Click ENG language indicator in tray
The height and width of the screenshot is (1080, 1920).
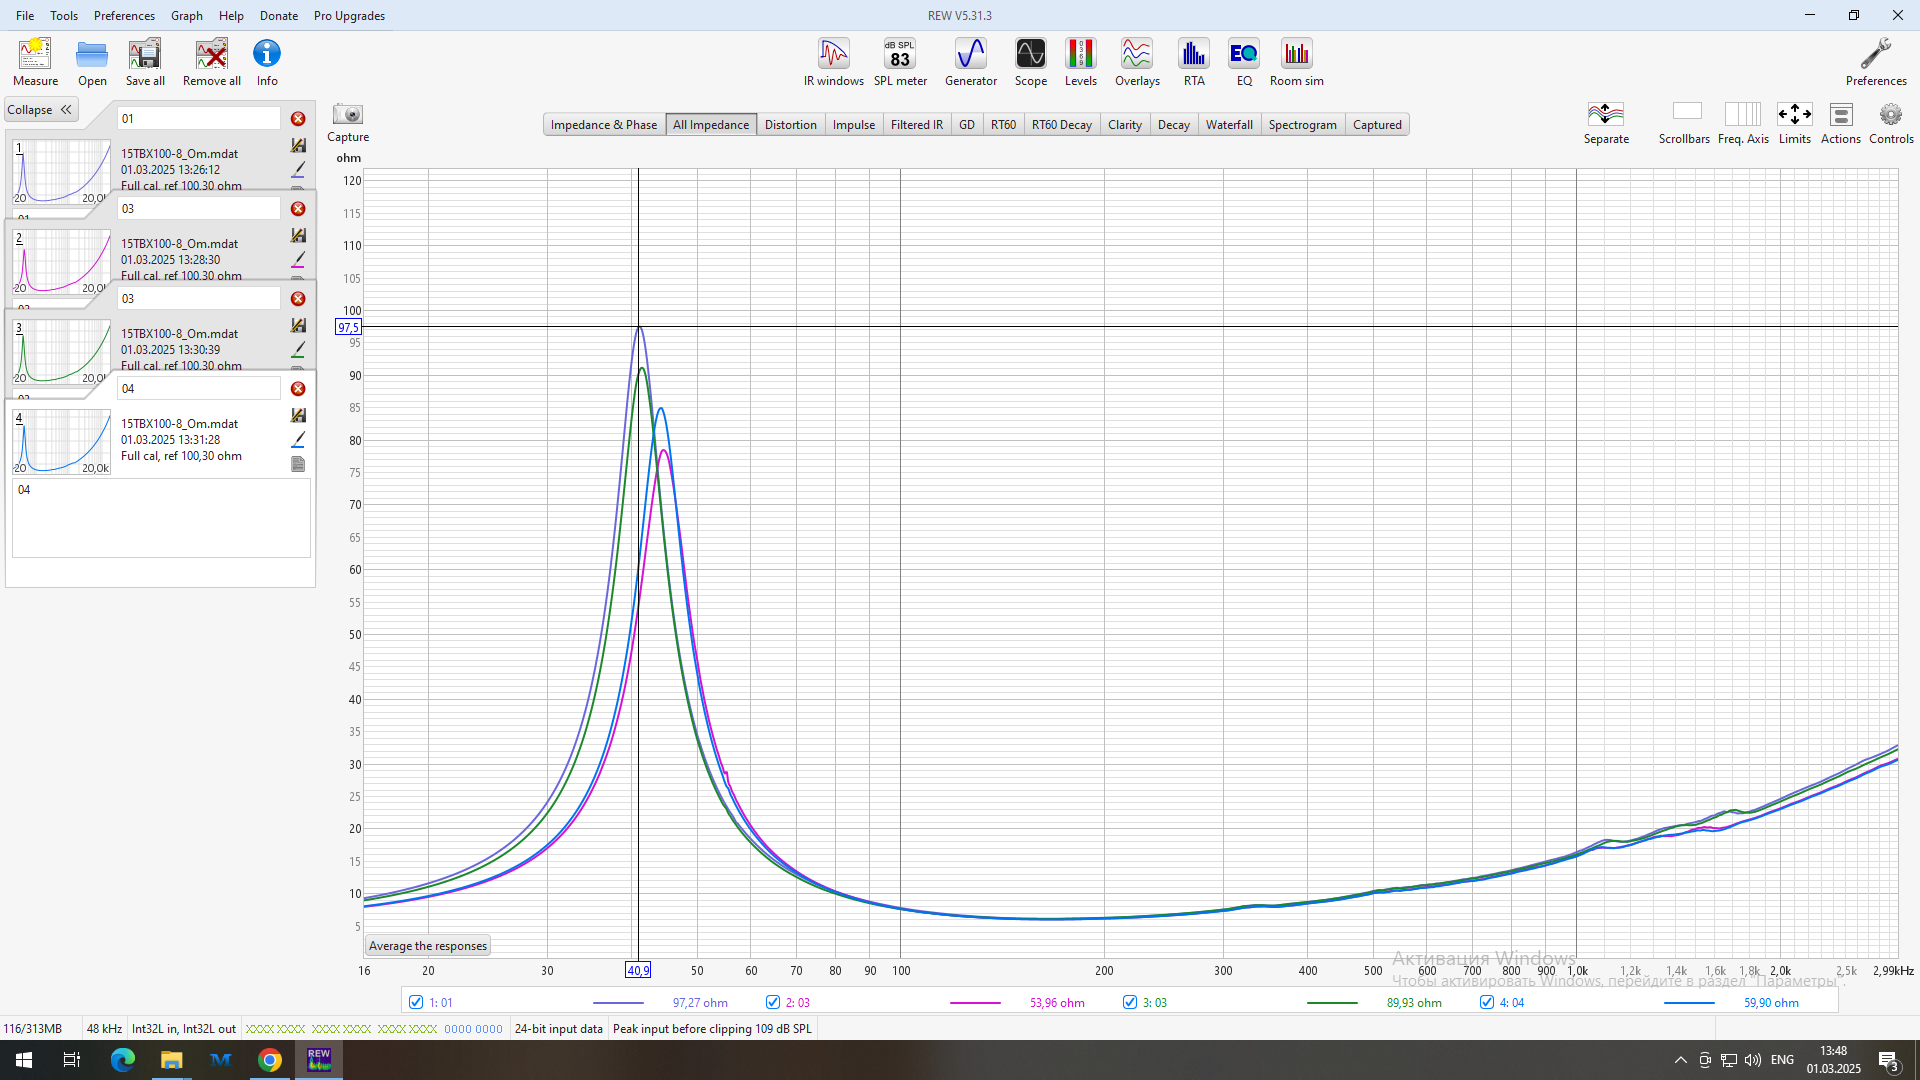1782,1060
